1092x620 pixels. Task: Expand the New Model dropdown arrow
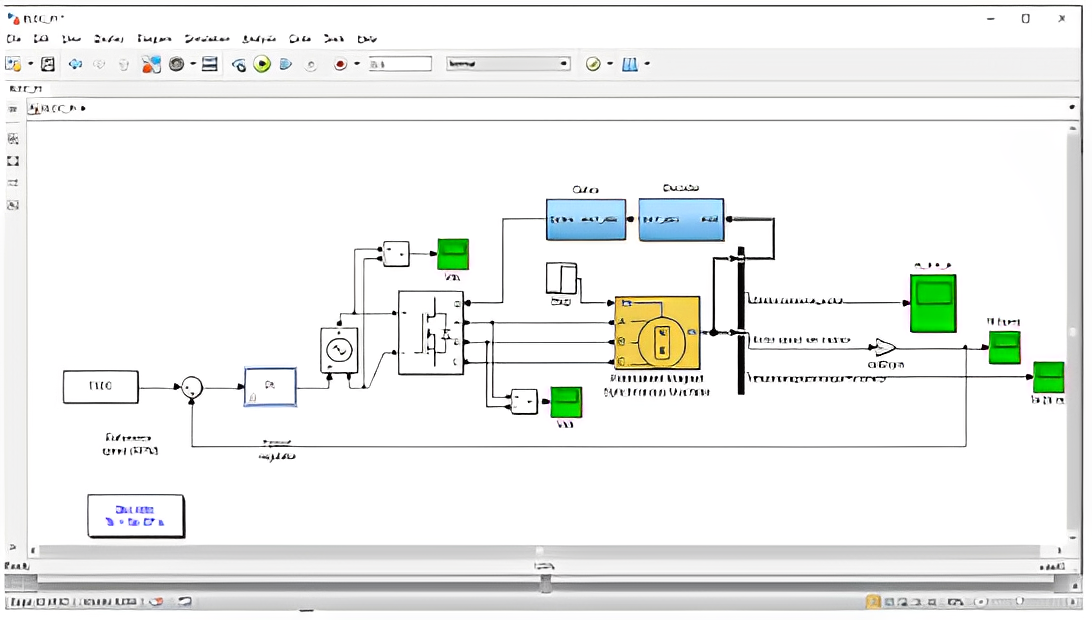[x=30, y=64]
